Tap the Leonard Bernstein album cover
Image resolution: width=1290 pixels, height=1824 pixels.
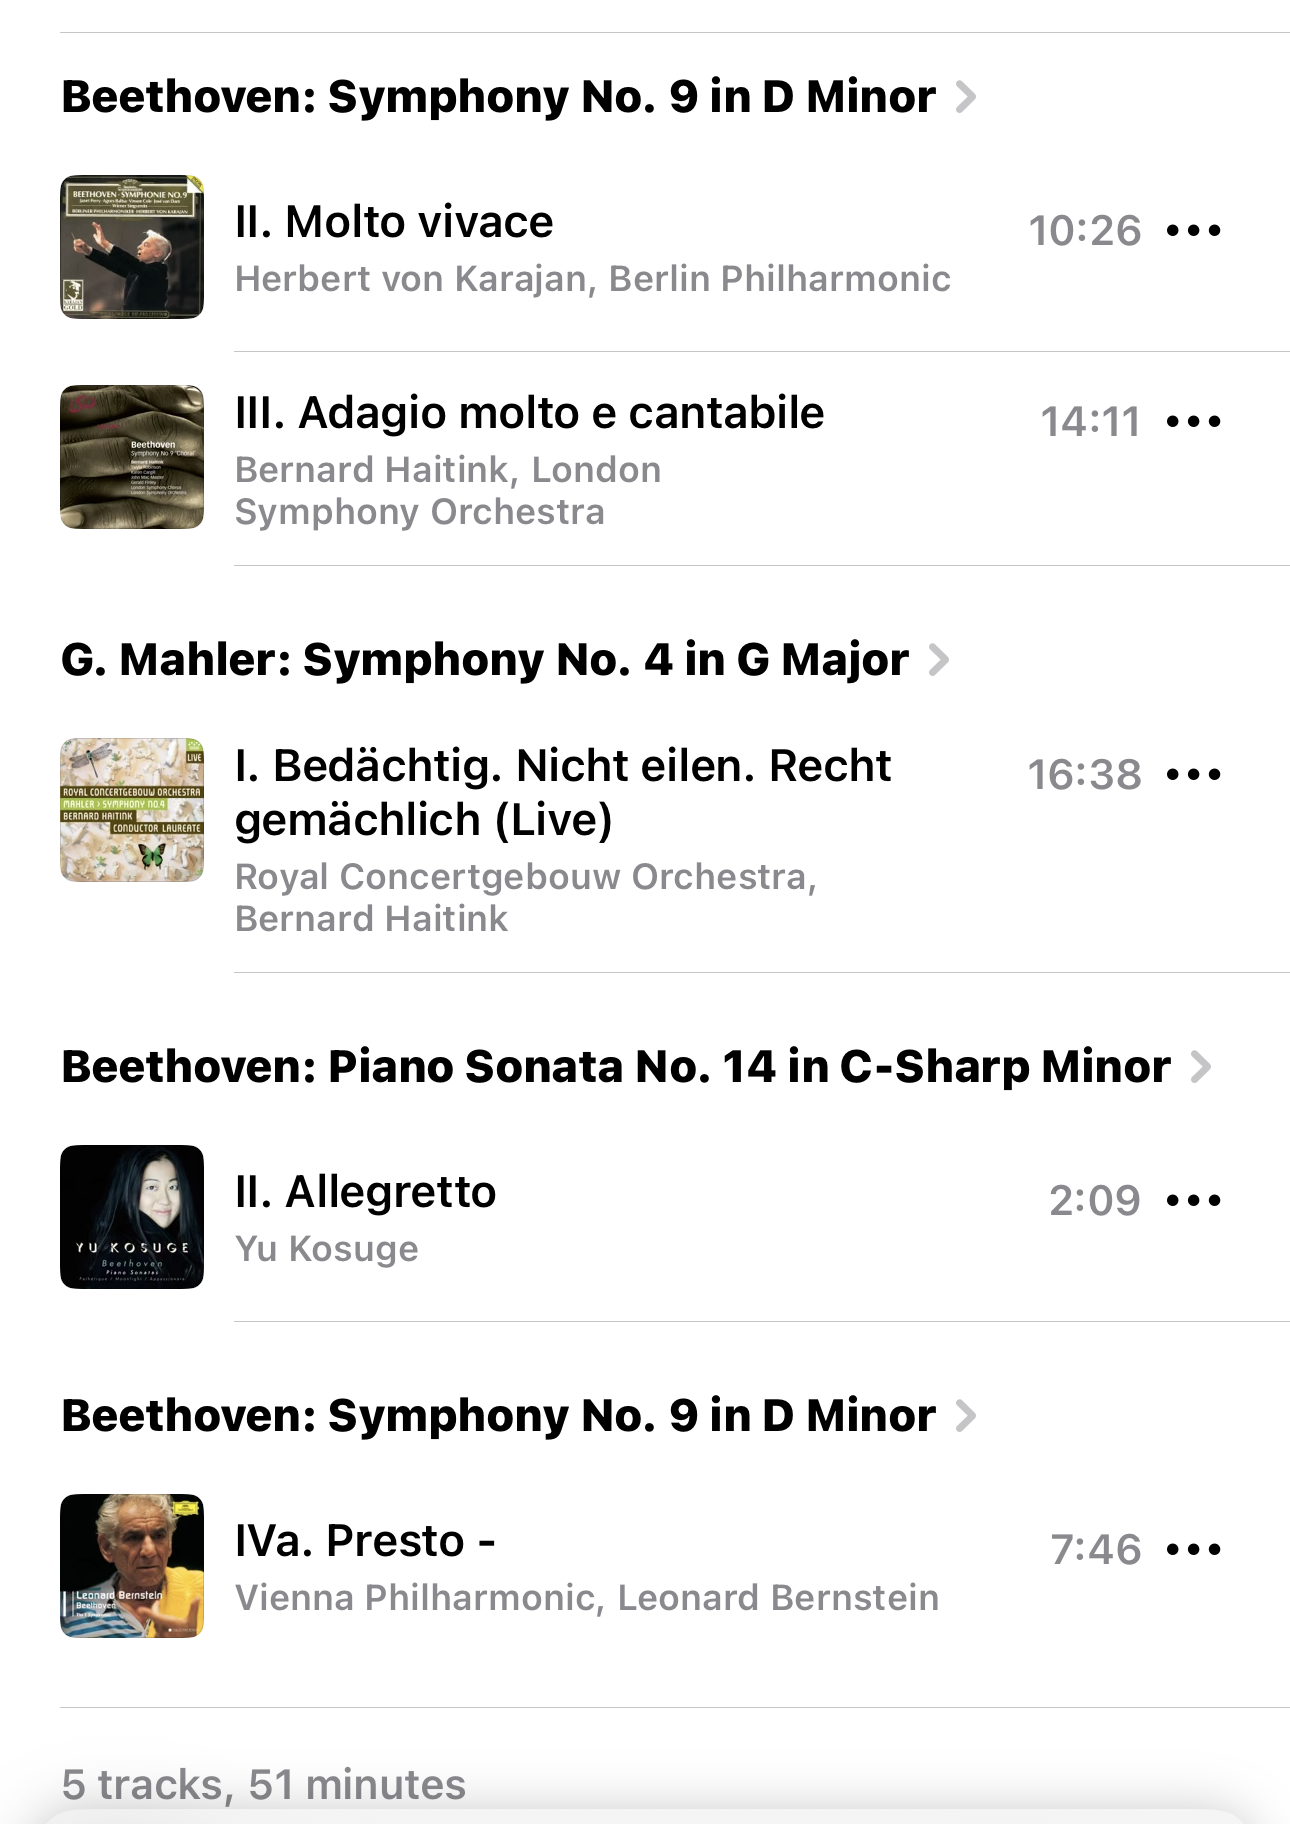pyautogui.click(x=132, y=1566)
